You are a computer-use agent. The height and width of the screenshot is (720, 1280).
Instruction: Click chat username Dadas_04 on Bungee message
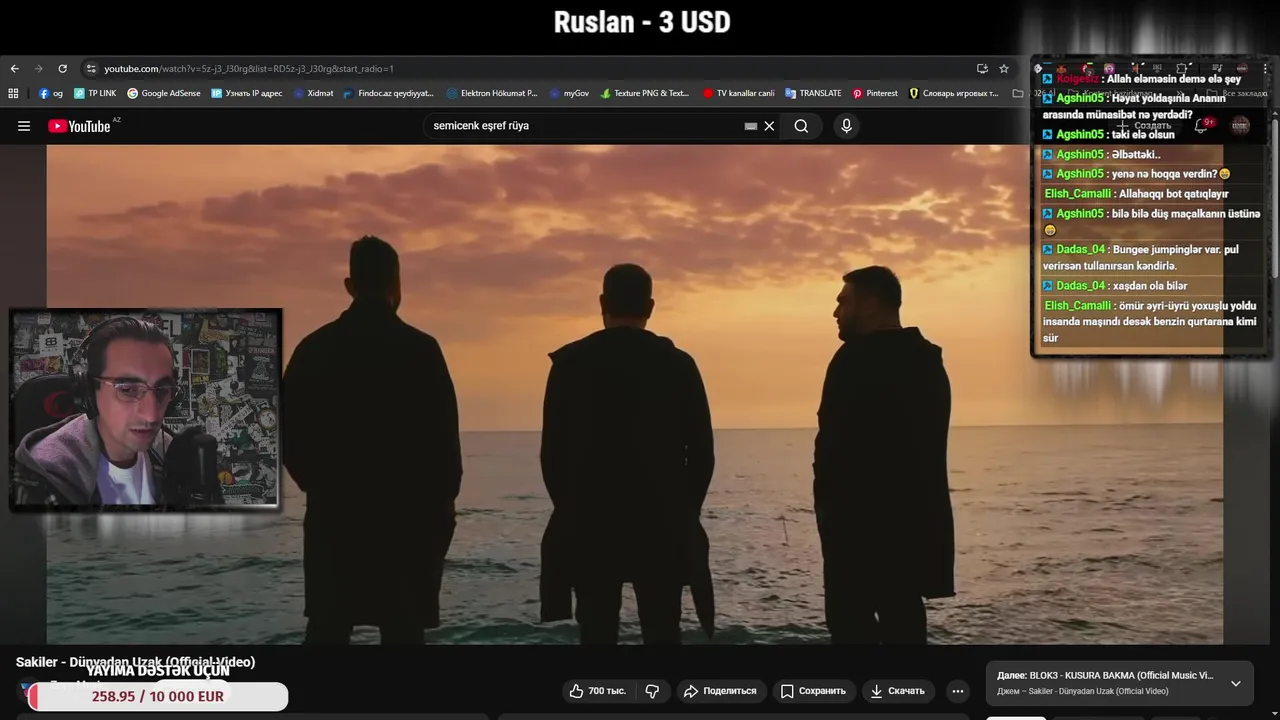click(x=1080, y=249)
